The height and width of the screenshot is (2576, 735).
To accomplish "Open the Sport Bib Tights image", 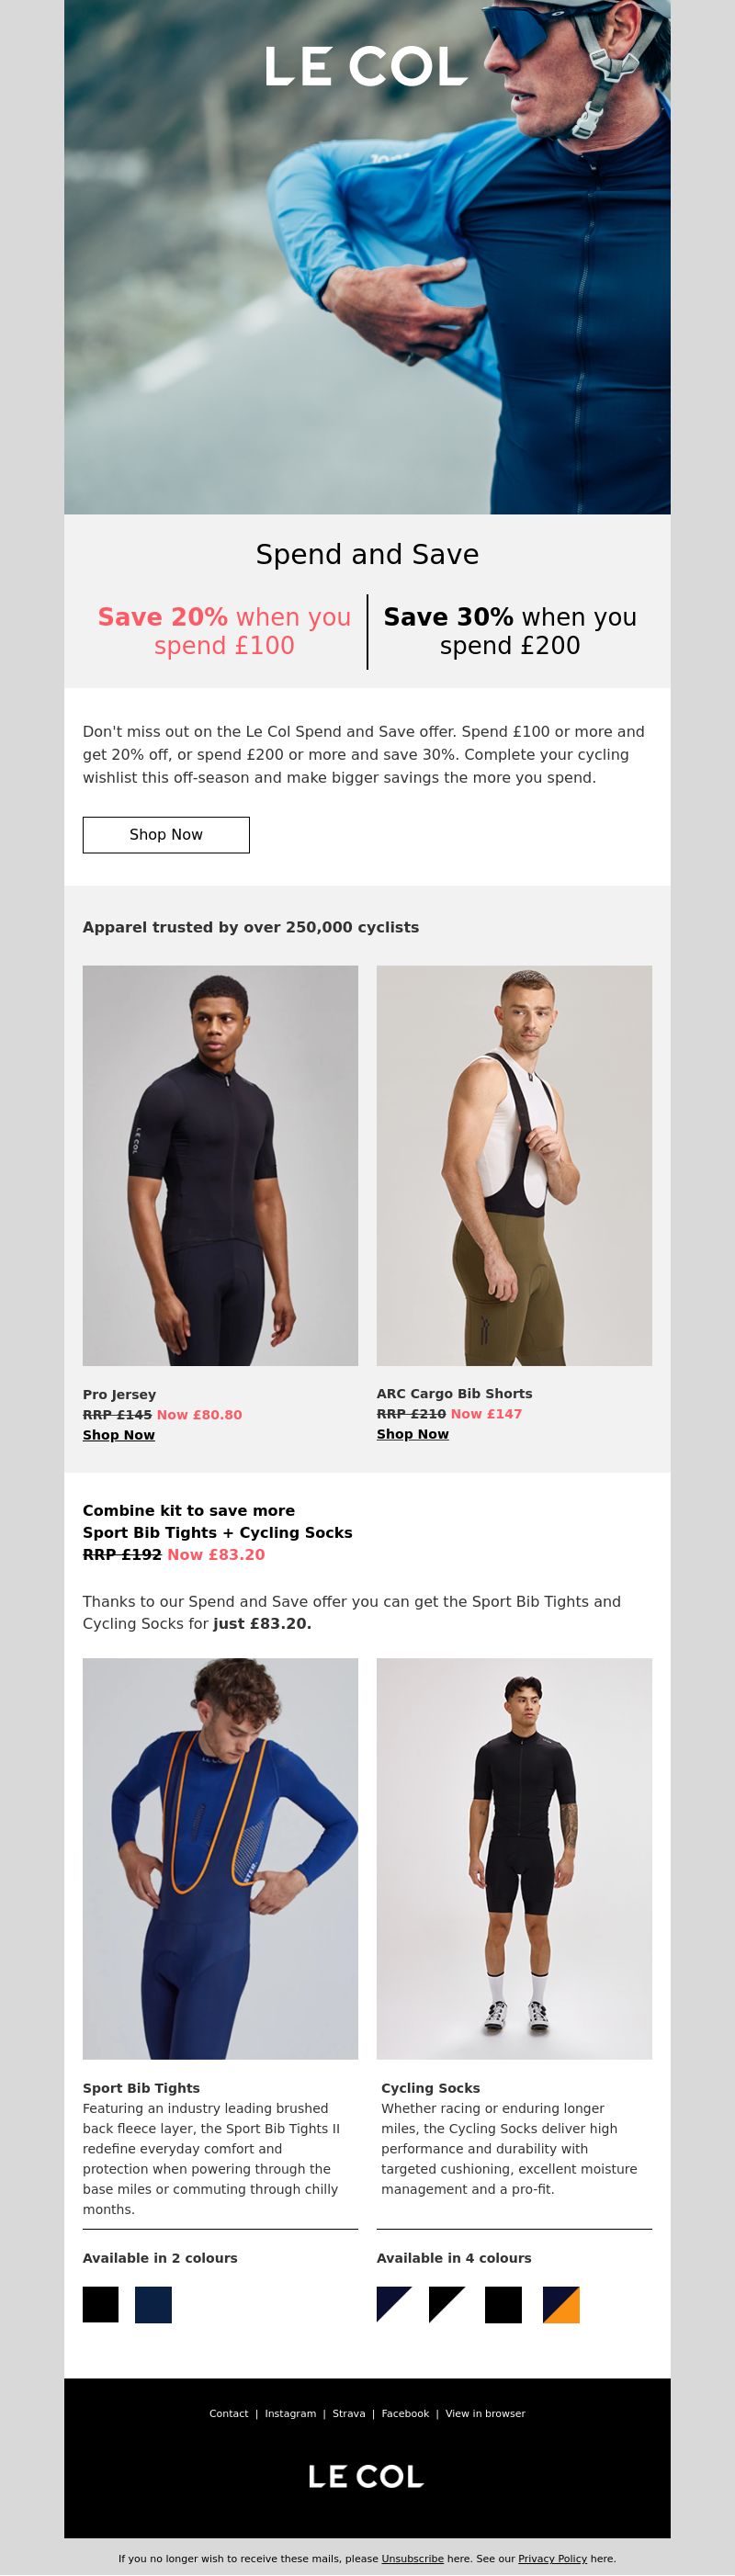I will pos(220,1858).
